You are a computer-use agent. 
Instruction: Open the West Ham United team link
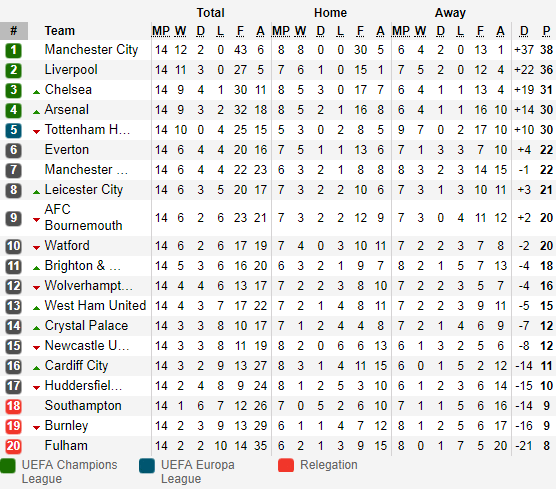(95, 305)
